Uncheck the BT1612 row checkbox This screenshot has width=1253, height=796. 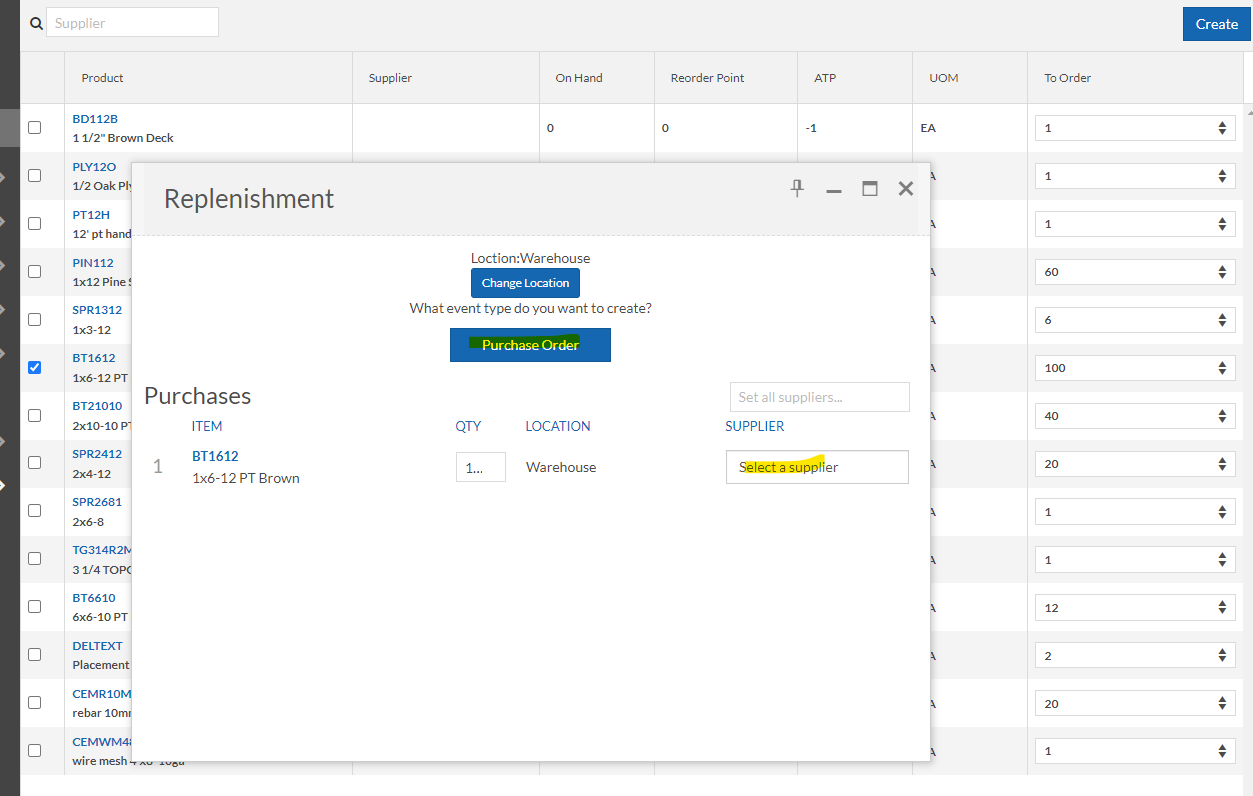click(x=35, y=367)
